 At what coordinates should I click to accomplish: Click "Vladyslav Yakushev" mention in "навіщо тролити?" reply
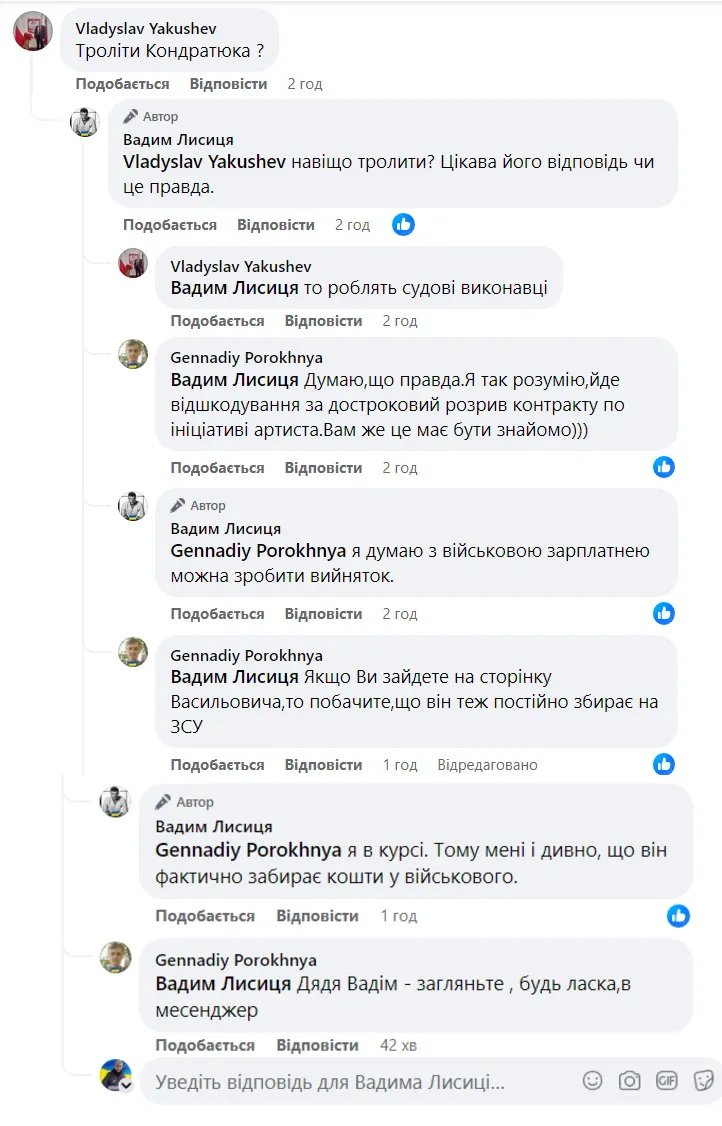[x=205, y=161]
